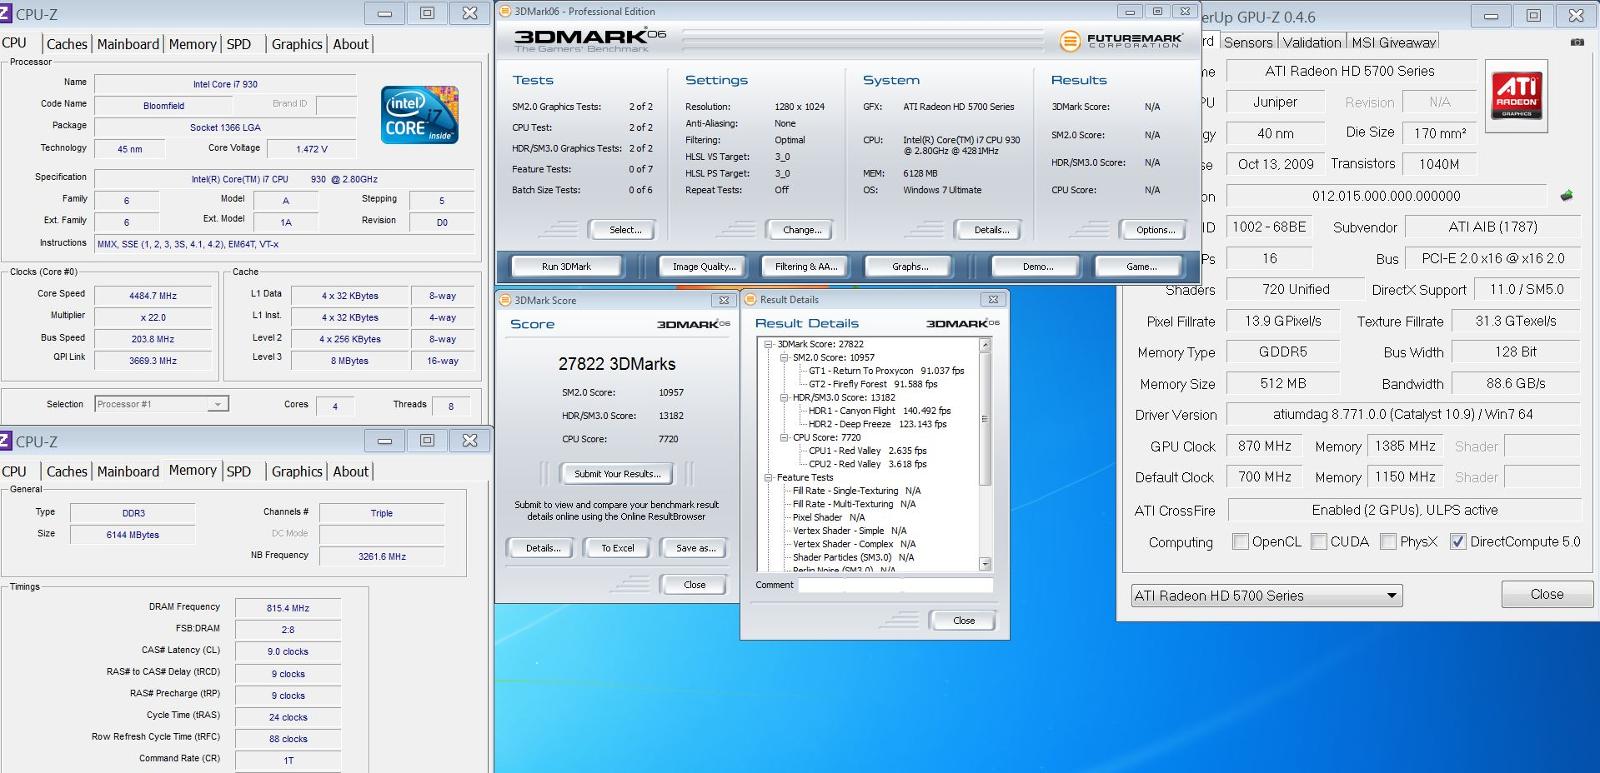1600x773 pixels.
Task: Click the Run 3DMark button
Action: [566, 267]
